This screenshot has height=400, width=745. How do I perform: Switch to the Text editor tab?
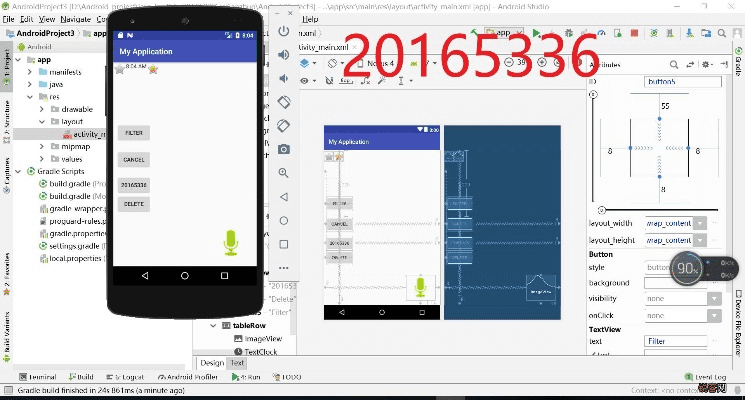(x=238, y=363)
